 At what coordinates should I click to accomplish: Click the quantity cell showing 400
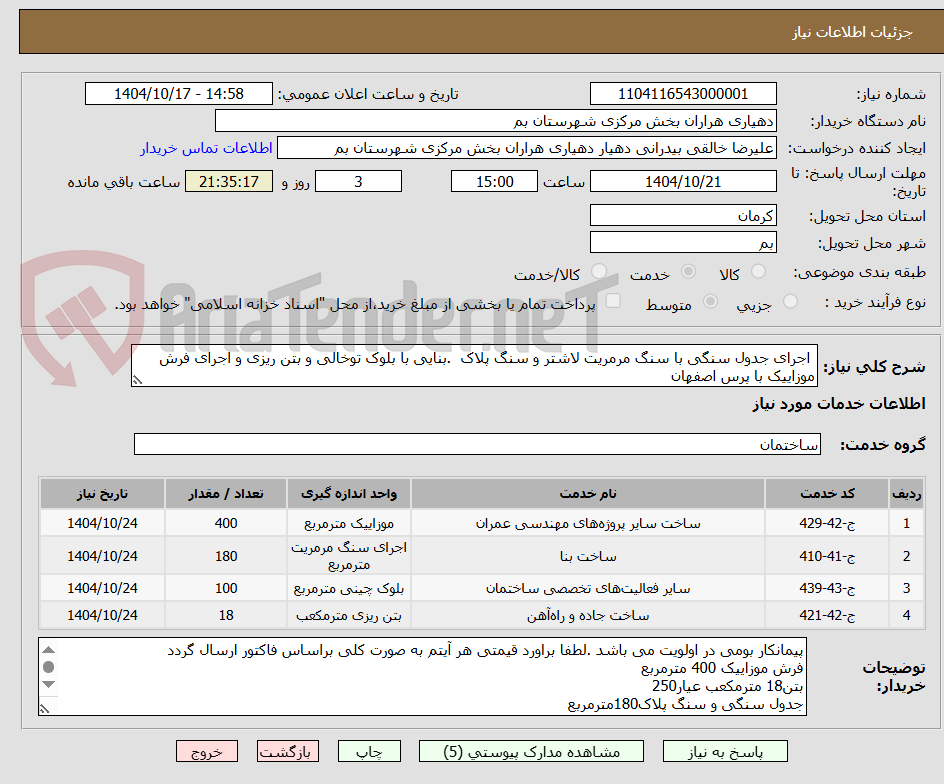coord(226,523)
